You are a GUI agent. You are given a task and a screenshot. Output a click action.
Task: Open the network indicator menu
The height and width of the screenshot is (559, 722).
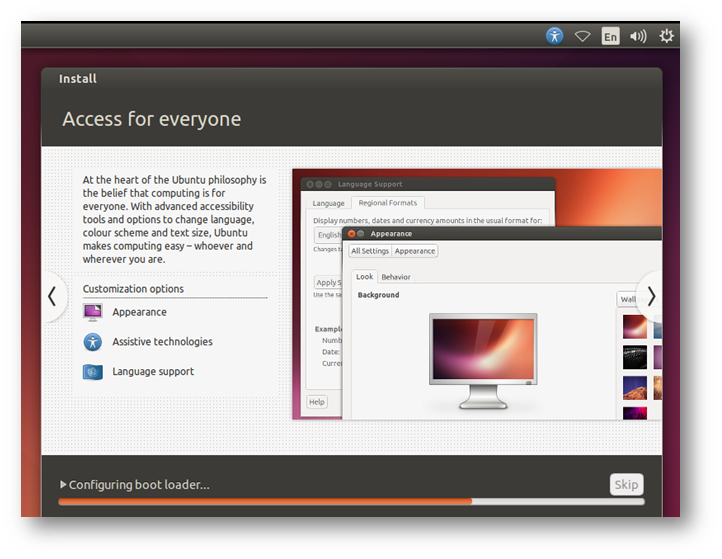pos(582,36)
